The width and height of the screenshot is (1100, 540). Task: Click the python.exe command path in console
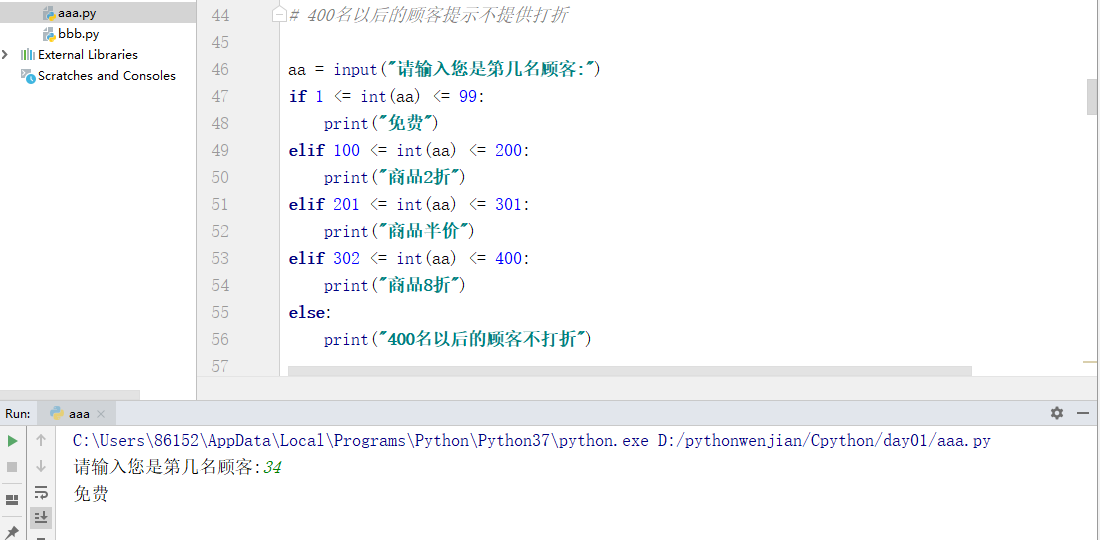pos(532,441)
